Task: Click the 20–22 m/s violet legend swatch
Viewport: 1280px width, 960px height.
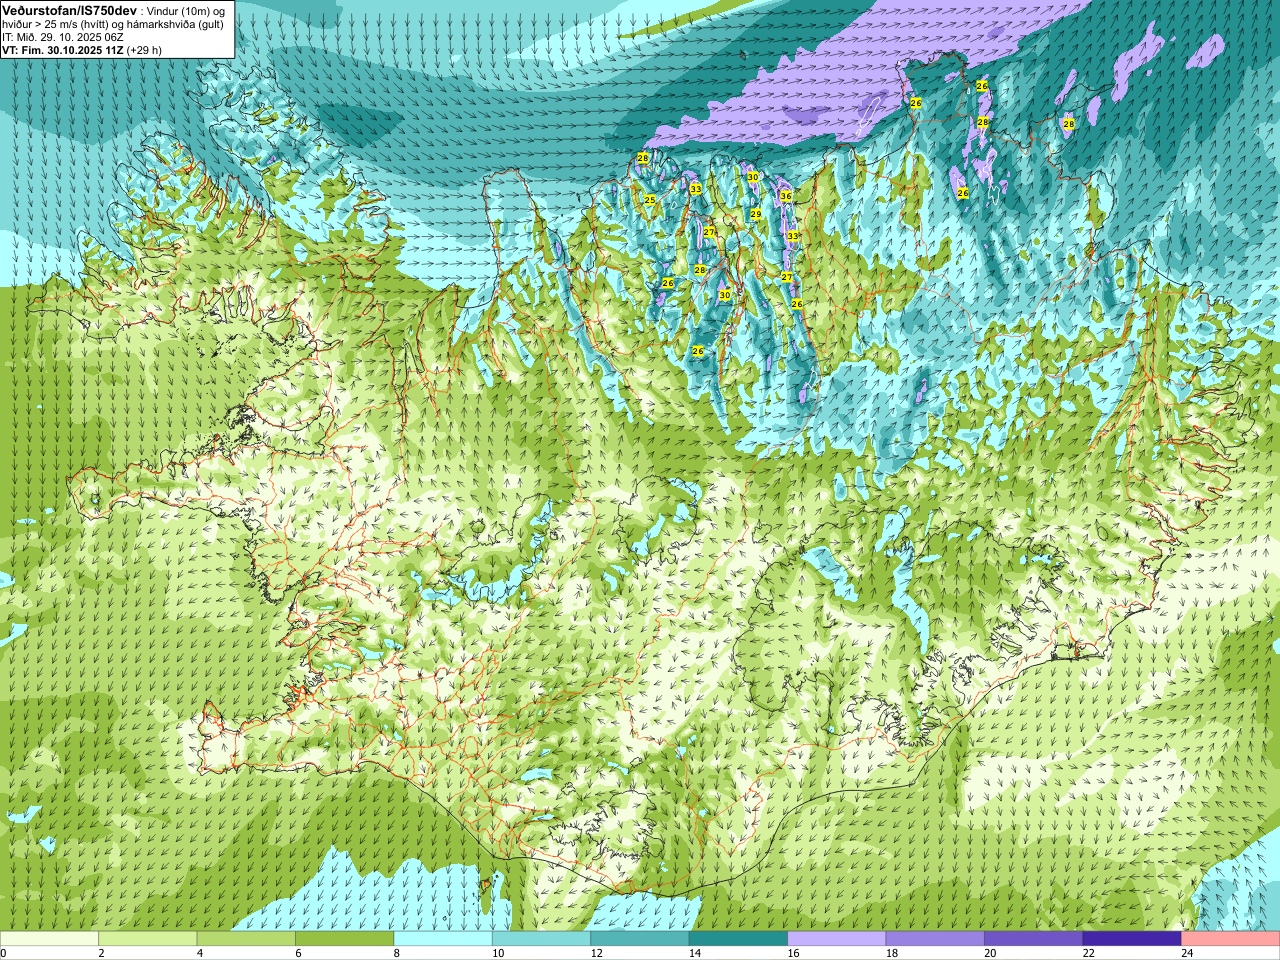Action: tap(1034, 939)
